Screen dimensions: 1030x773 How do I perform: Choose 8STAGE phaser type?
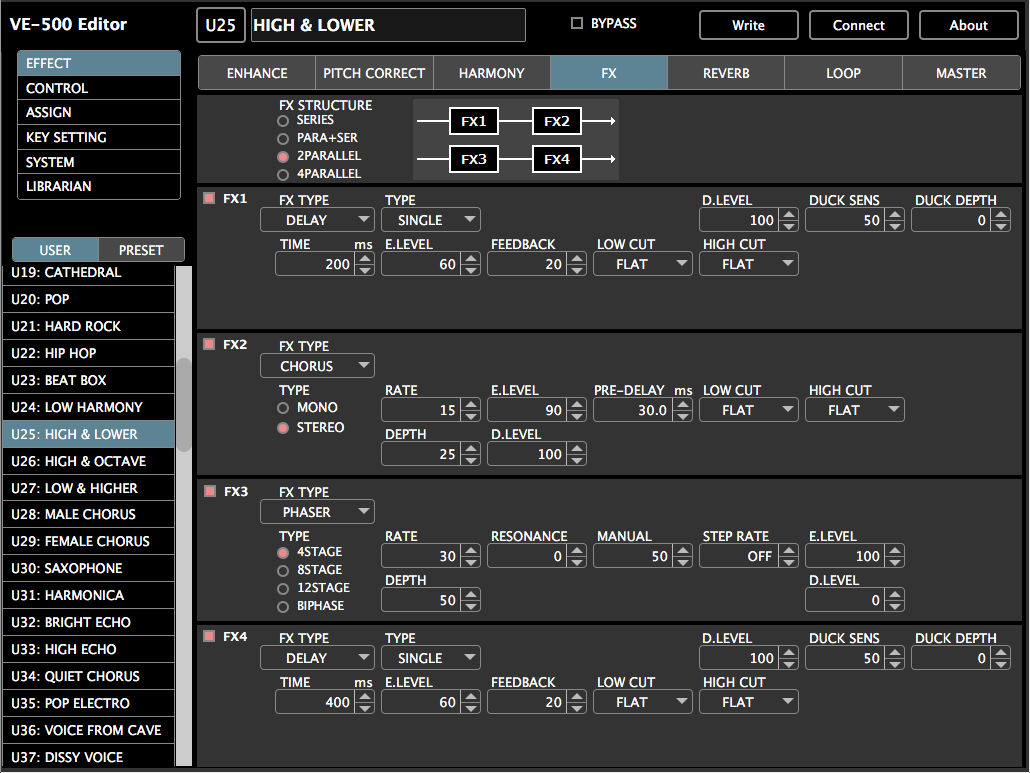tap(283, 571)
